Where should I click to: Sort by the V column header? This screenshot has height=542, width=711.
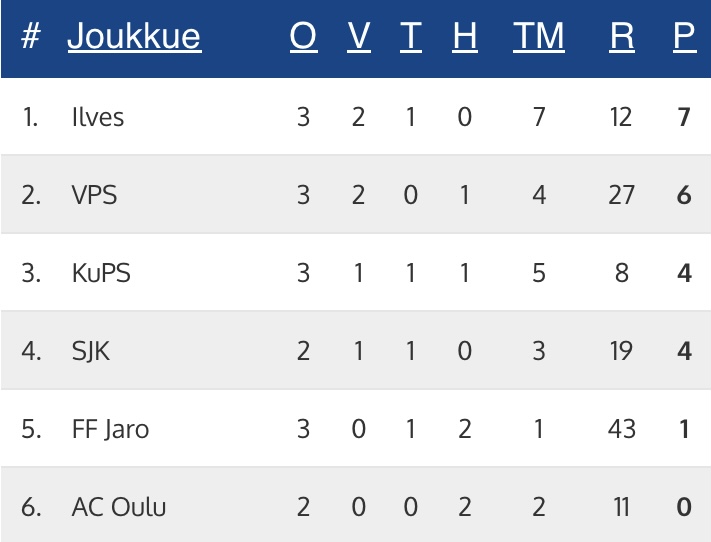coord(359,37)
